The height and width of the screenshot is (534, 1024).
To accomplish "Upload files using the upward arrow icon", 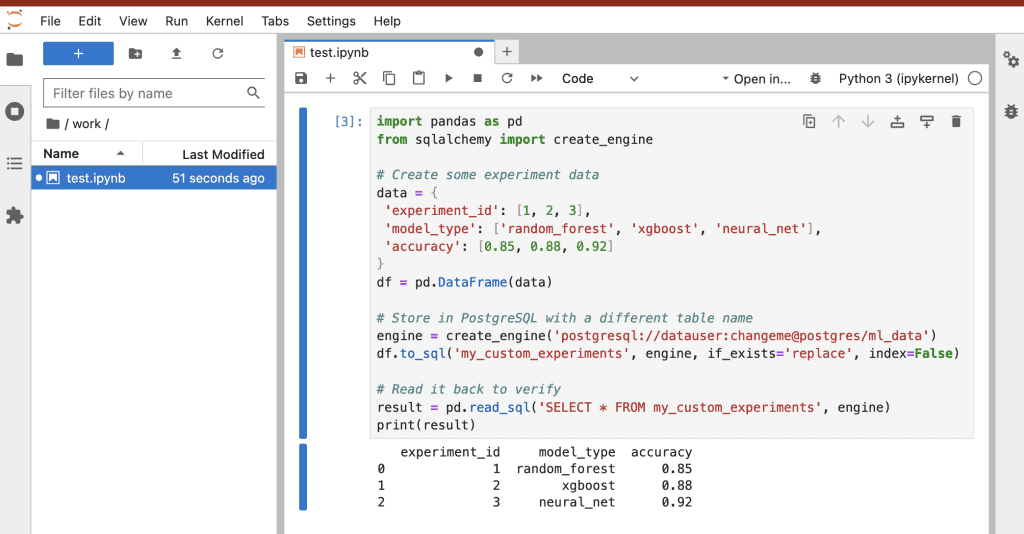I will 176,53.
